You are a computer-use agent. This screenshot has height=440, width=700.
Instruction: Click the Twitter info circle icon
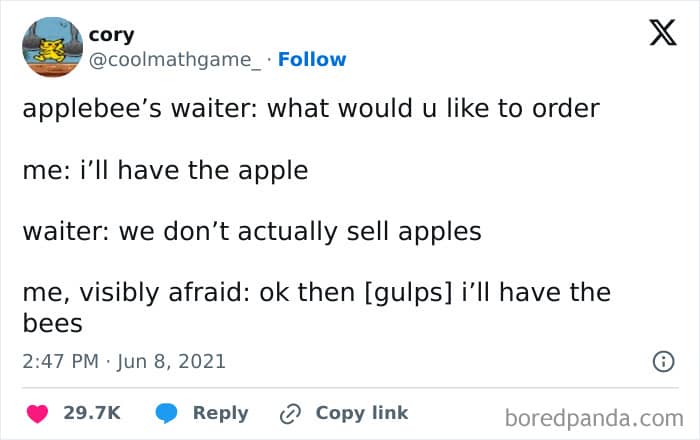click(x=662, y=362)
